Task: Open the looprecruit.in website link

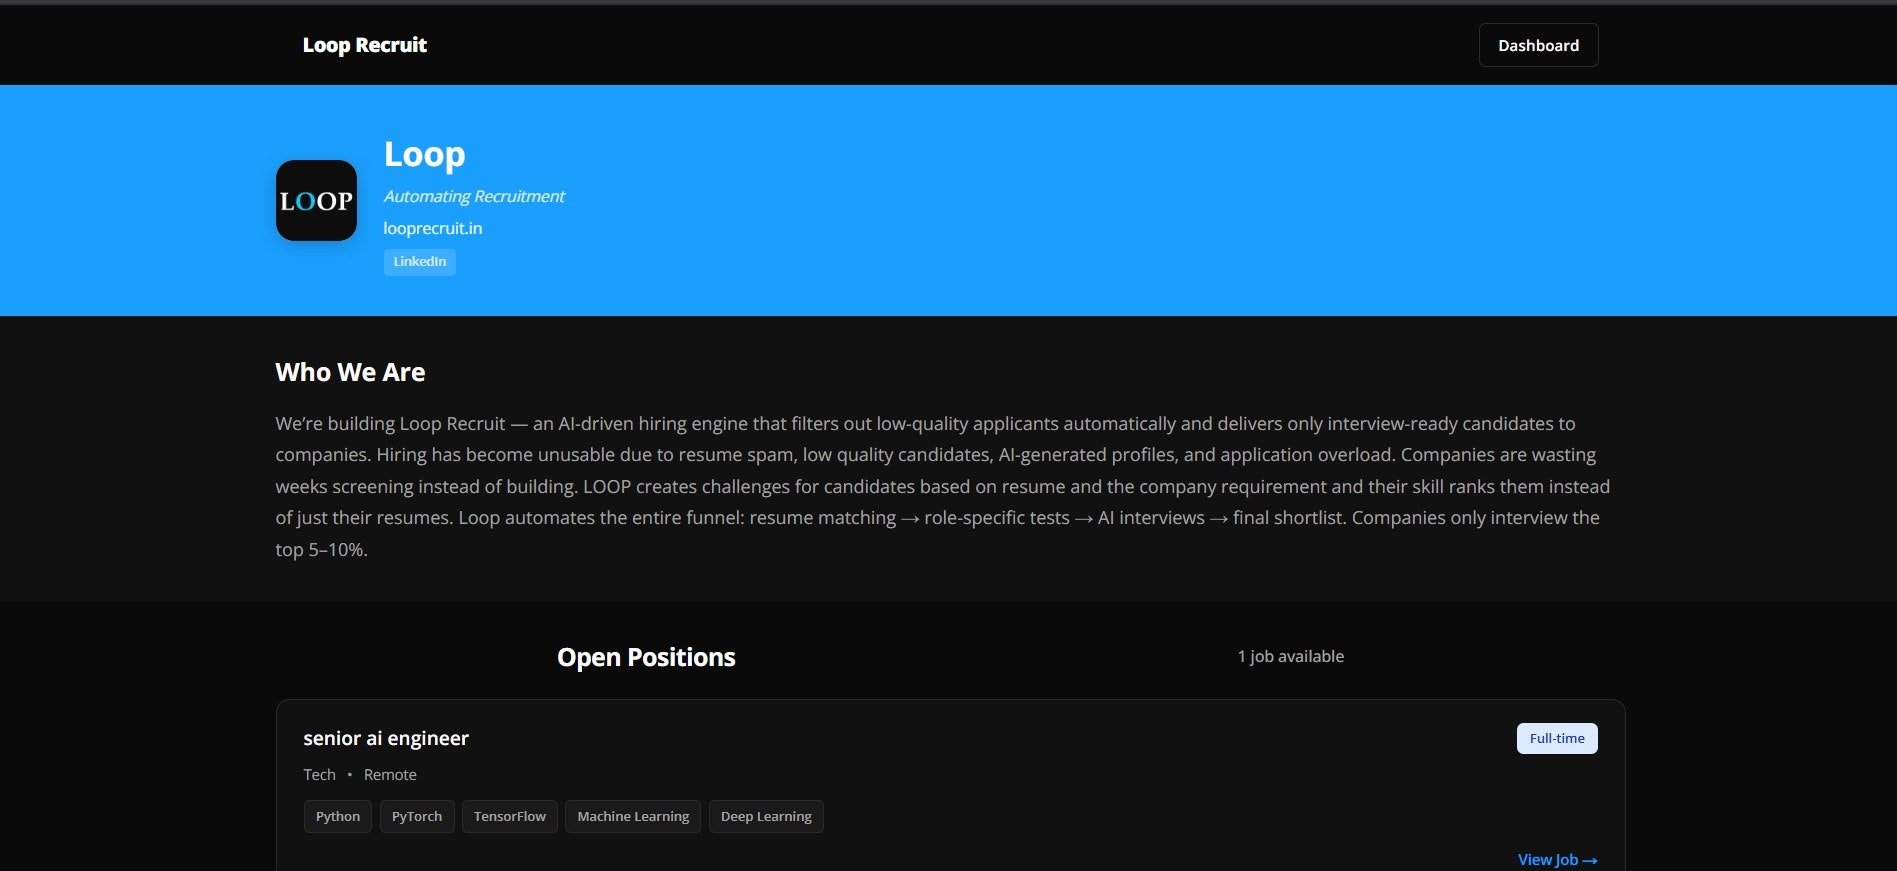Action: click(433, 228)
